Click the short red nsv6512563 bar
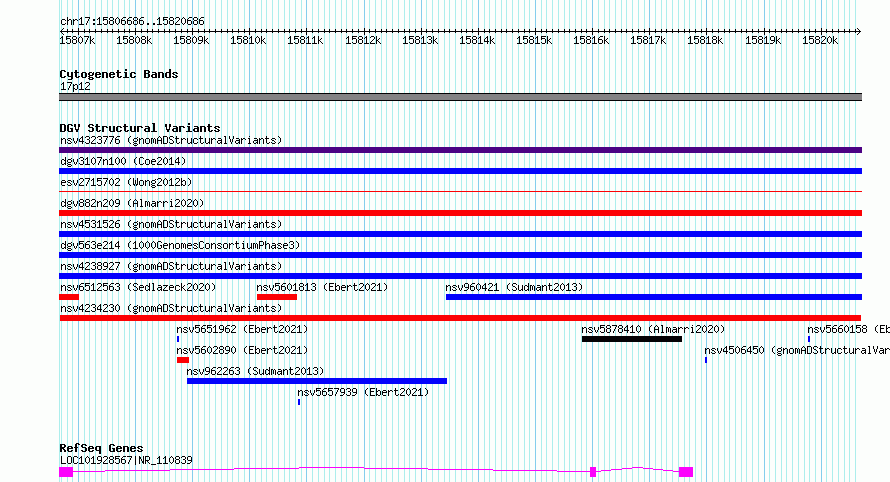 point(69,297)
